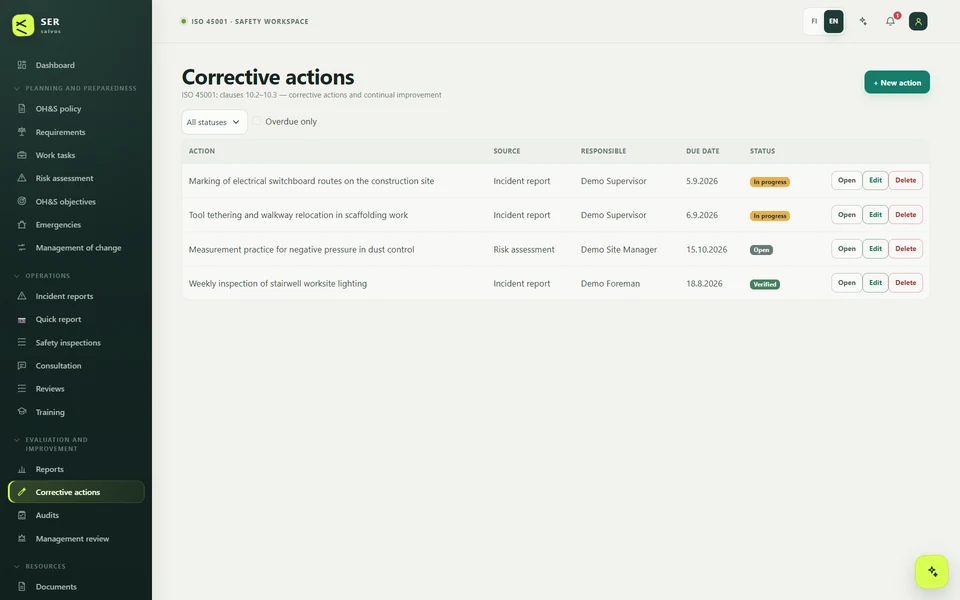960x600 pixels.
Task: Enable the Overdue only checkbox
Action: [257, 121]
